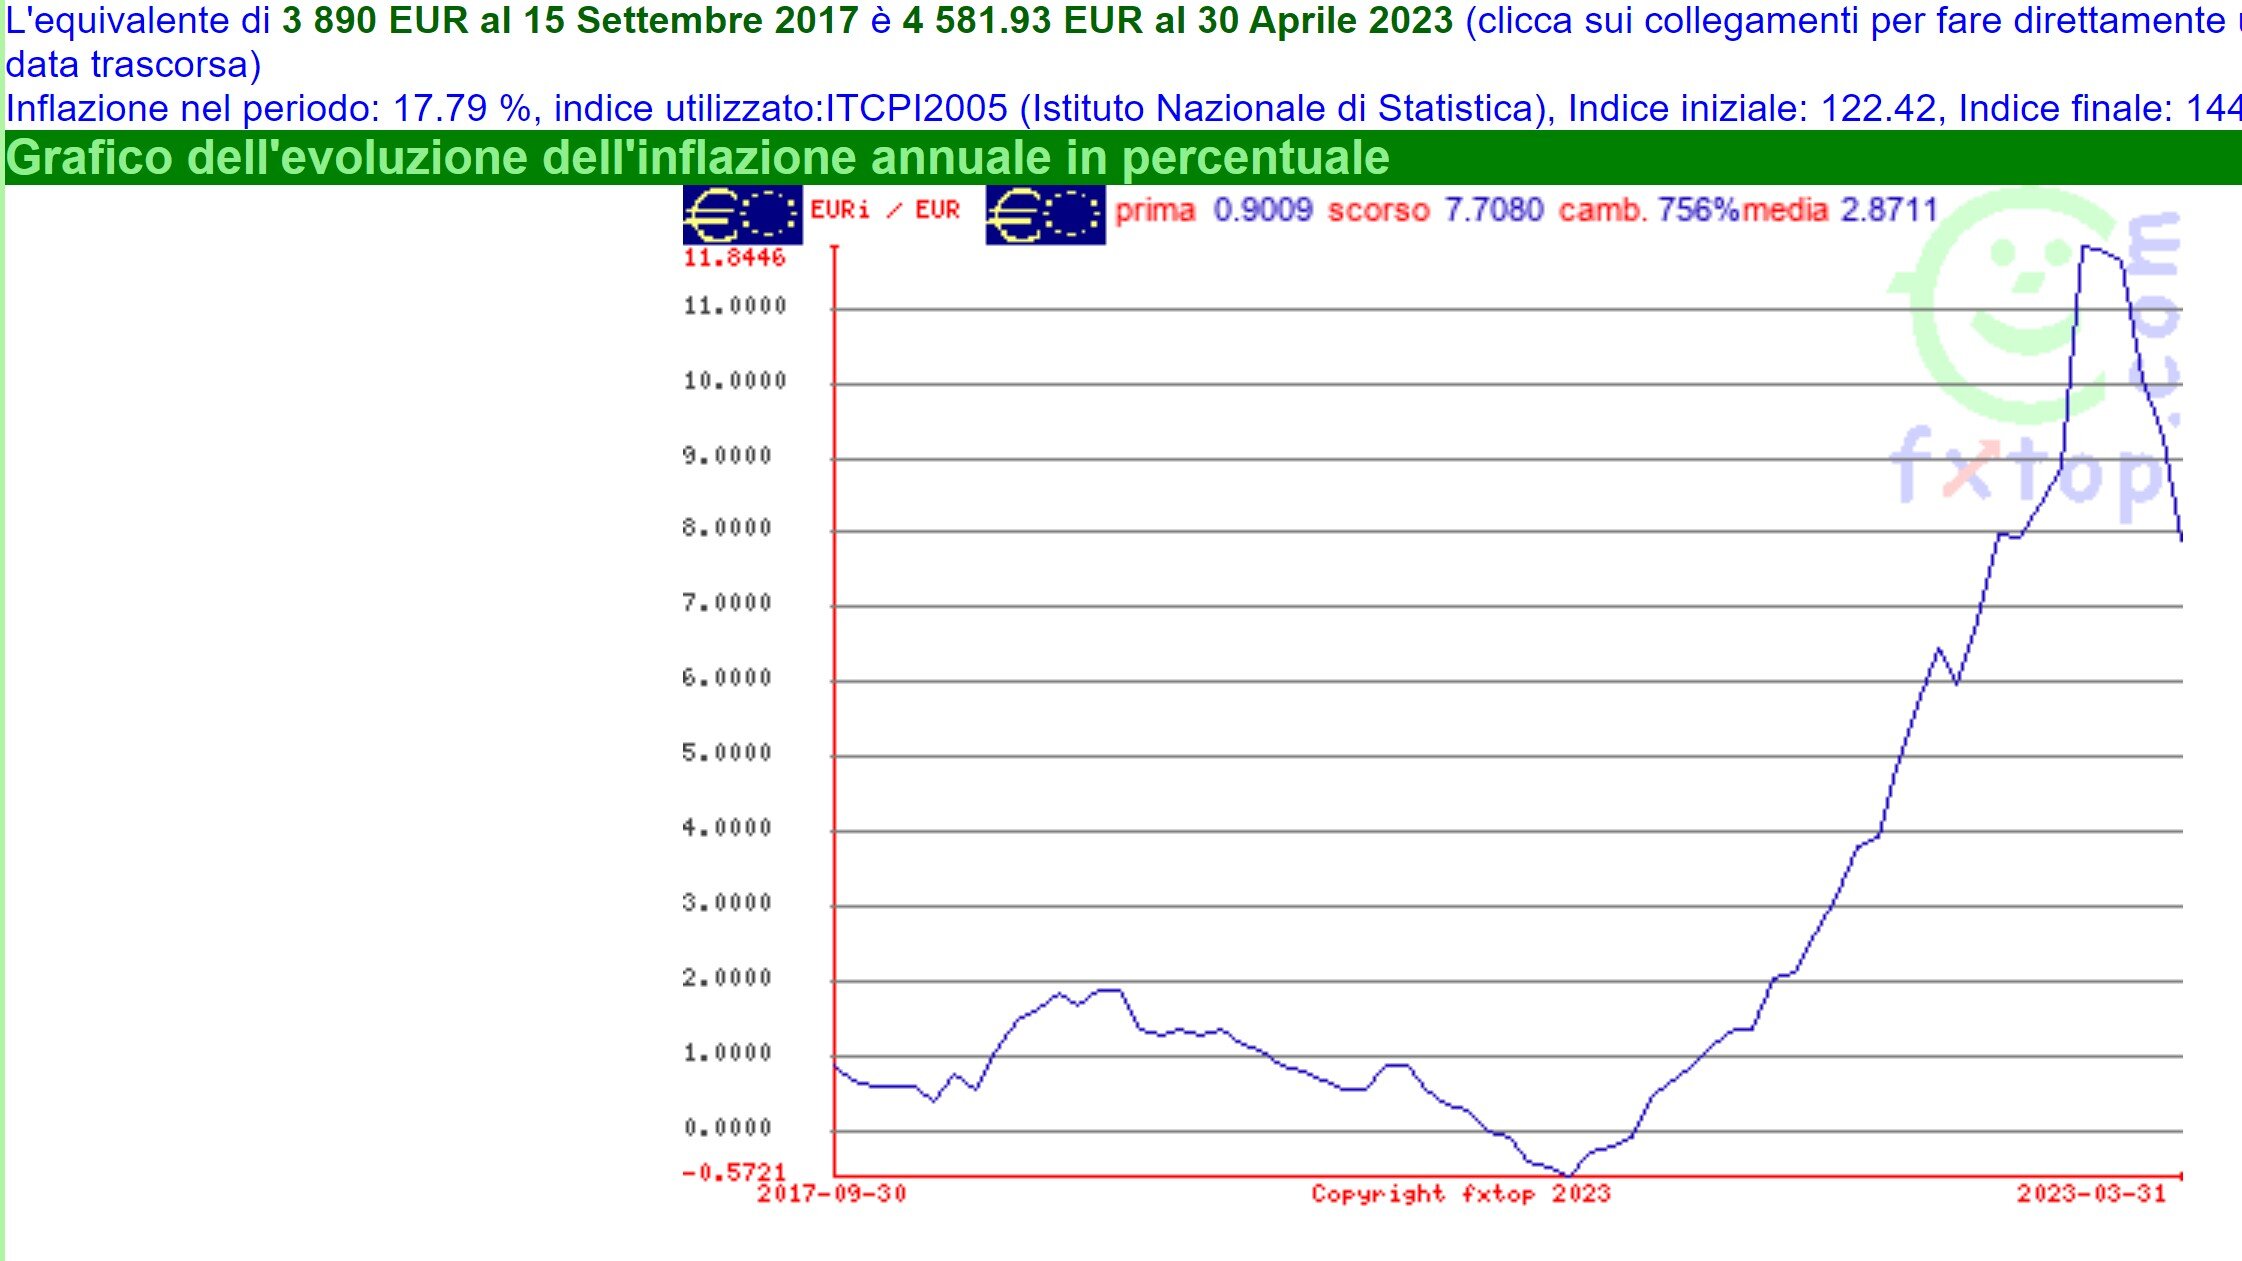2242x1261 pixels.
Task: Click the 'EURi / EUR' chart label
Action: click(x=885, y=210)
